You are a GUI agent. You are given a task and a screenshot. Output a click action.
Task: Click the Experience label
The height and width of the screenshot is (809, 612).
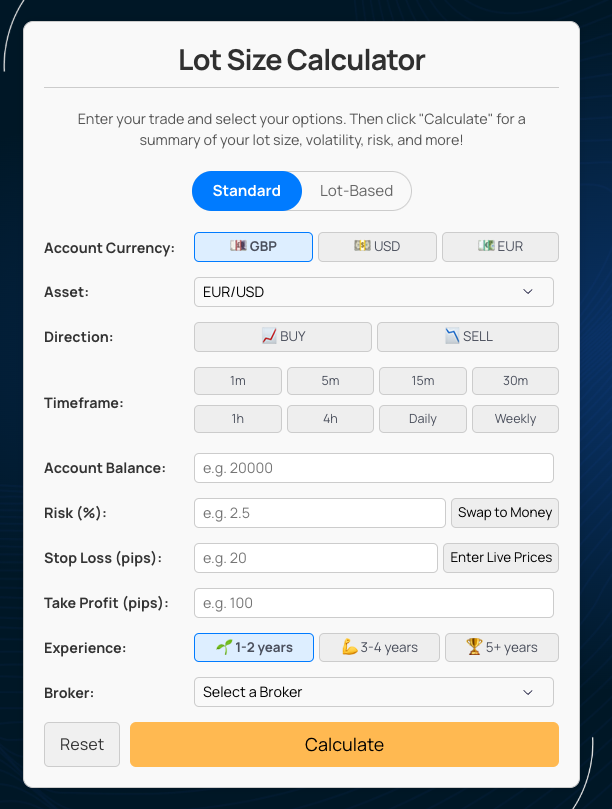tap(85, 648)
